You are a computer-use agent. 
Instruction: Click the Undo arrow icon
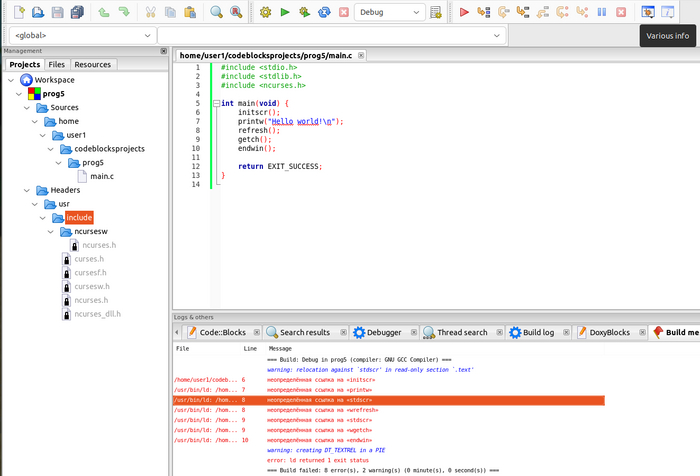pos(104,12)
